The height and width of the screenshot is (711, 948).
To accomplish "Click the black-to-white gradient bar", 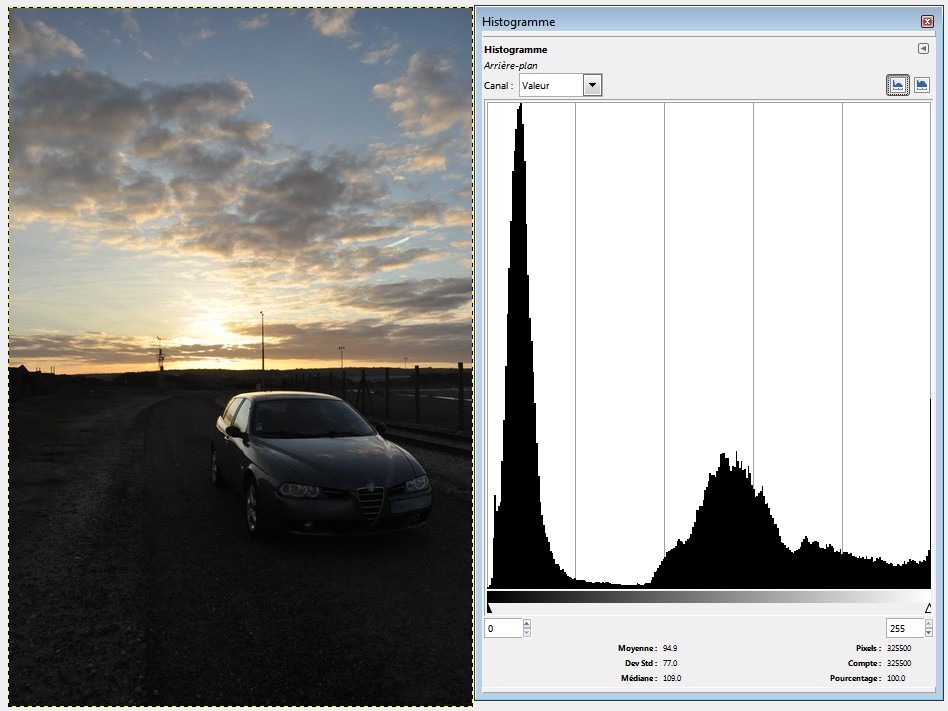I will coord(708,596).
